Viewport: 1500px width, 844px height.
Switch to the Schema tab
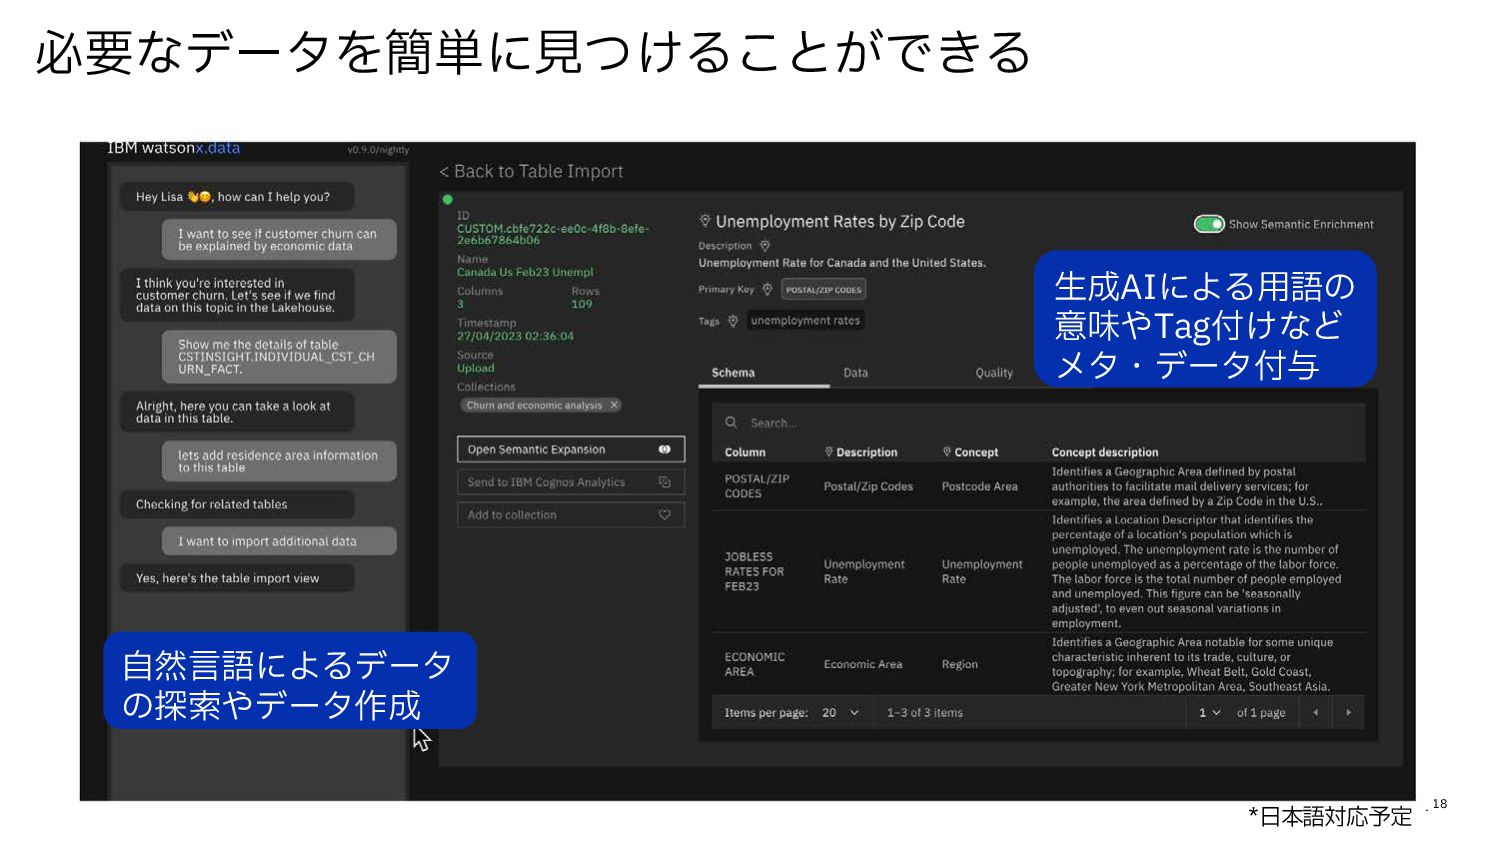click(733, 373)
